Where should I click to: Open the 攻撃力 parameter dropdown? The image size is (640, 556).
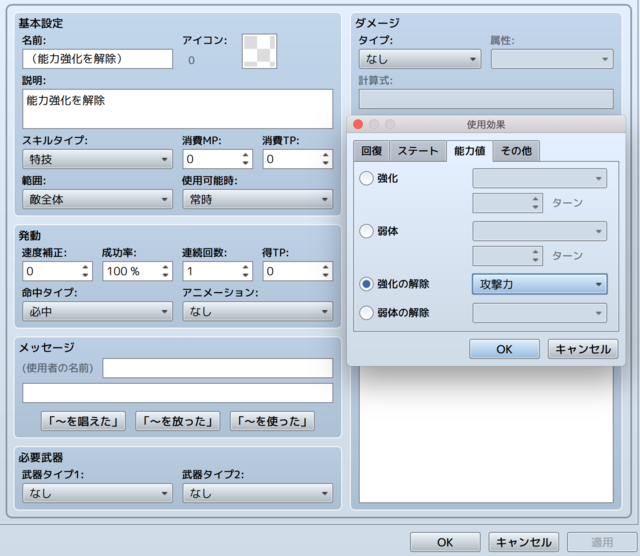coord(540,284)
